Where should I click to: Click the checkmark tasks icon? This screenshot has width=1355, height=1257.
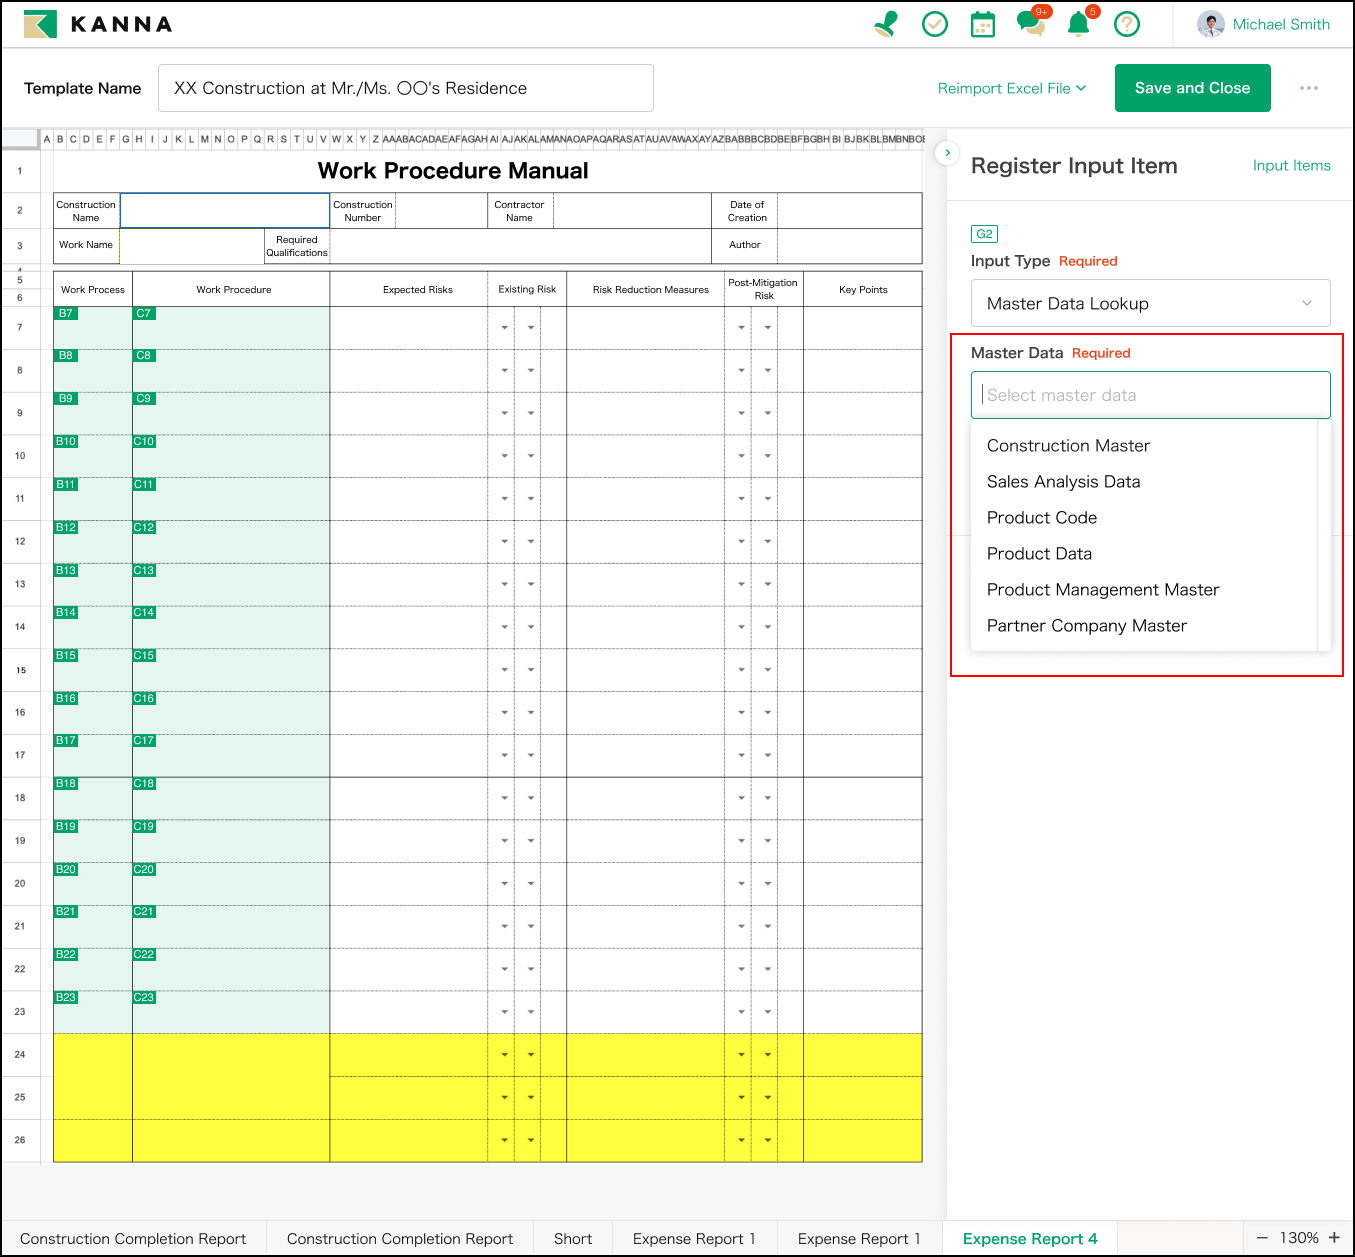click(x=935, y=24)
